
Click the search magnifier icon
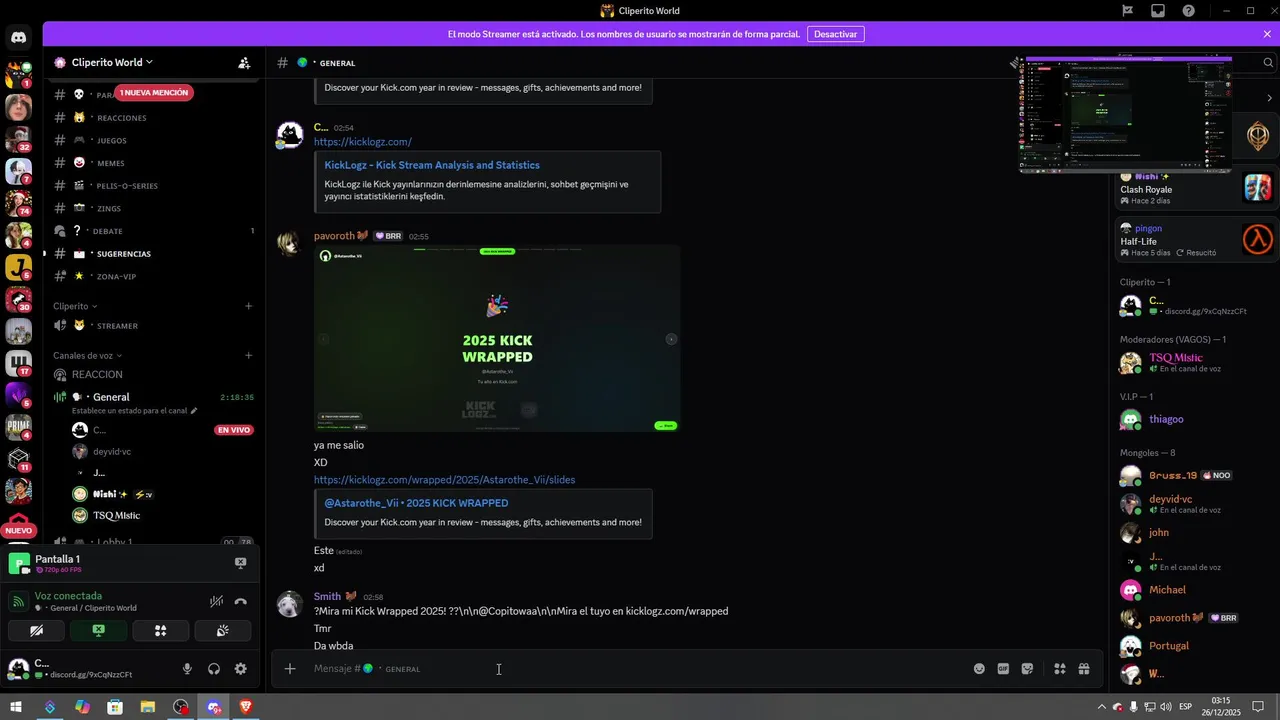click(x=1269, y=62)
